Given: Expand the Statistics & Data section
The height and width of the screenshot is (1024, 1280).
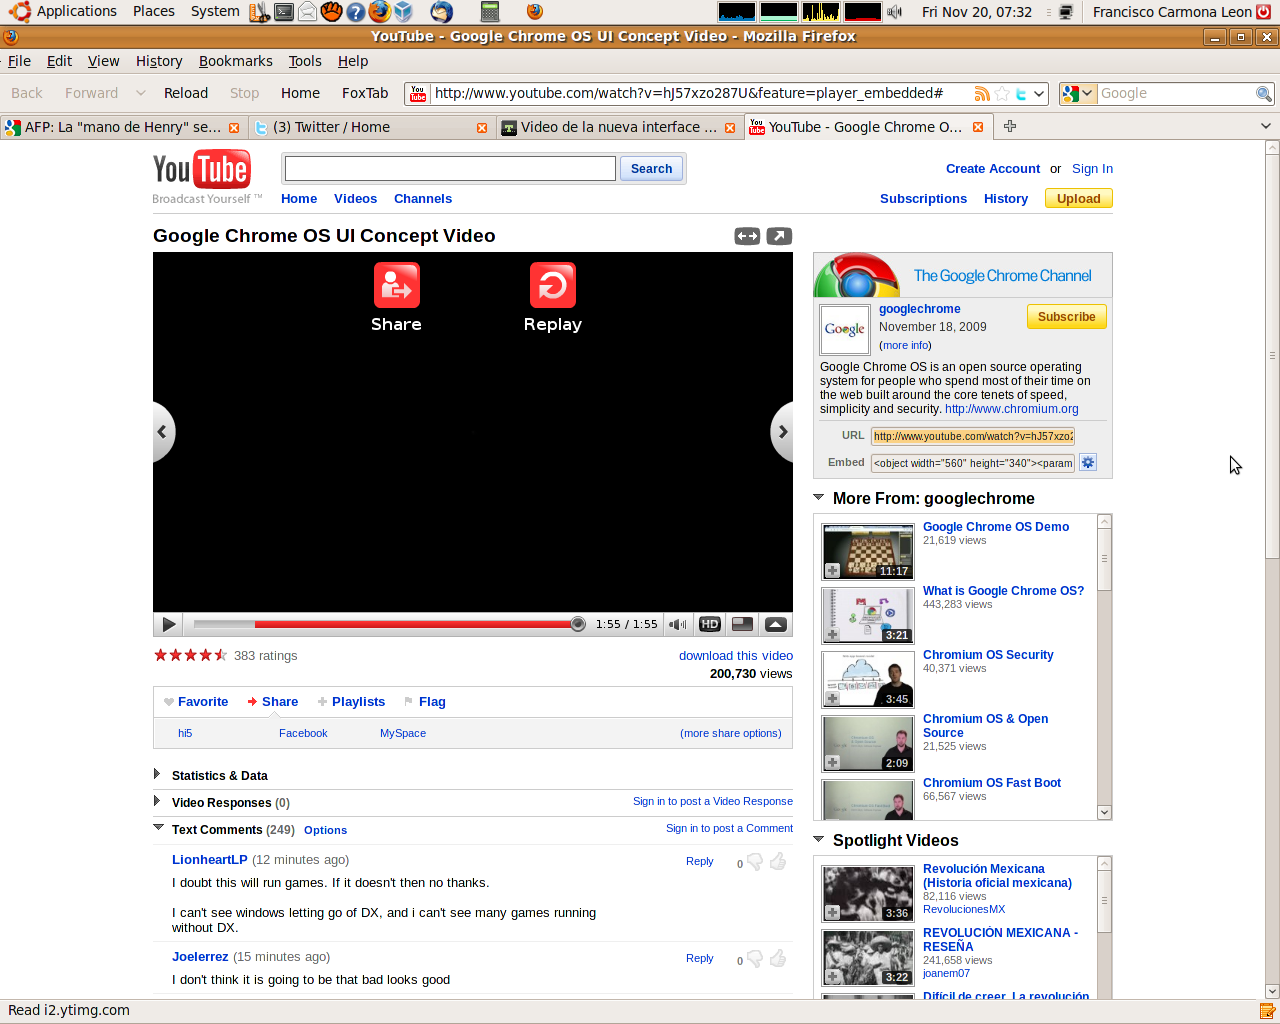Looking at the screenshot, I should click(158, 774).
